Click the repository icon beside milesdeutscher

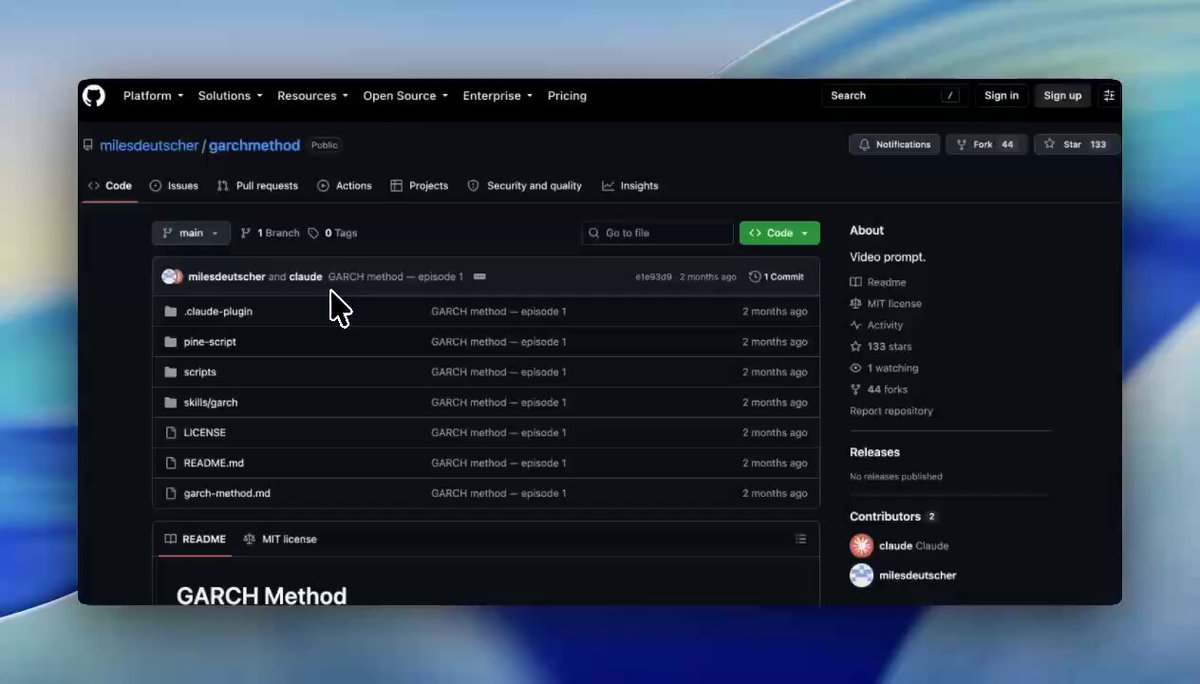point(90,145)
